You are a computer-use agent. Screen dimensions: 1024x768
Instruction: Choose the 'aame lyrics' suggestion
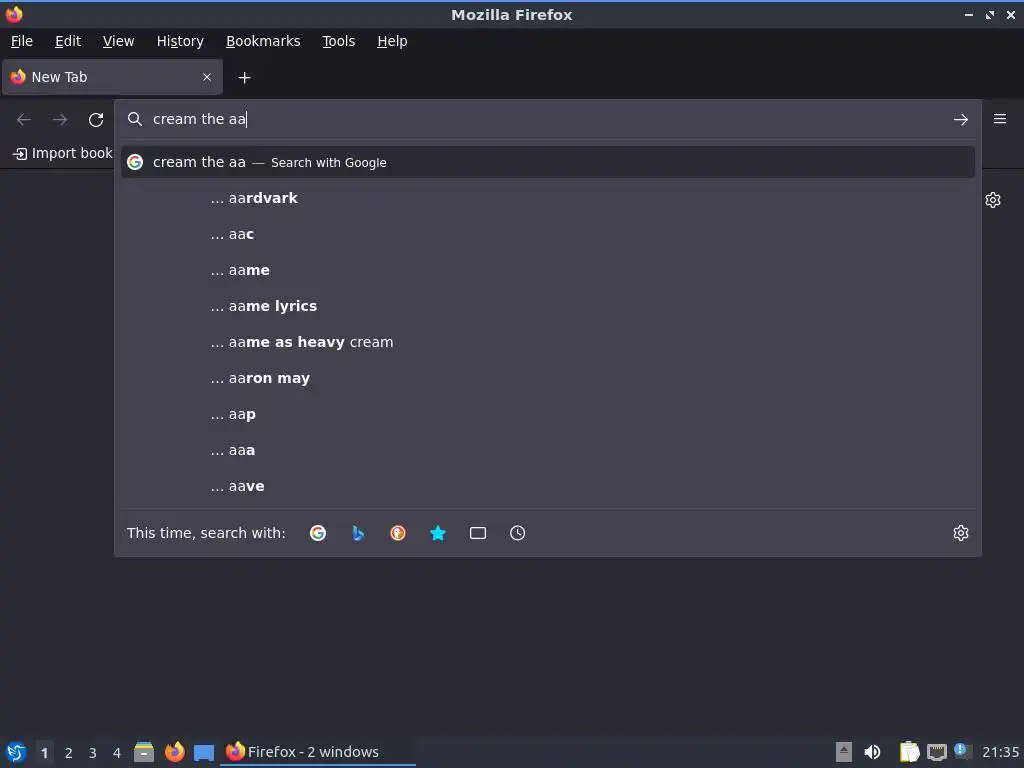pos(547,306)
